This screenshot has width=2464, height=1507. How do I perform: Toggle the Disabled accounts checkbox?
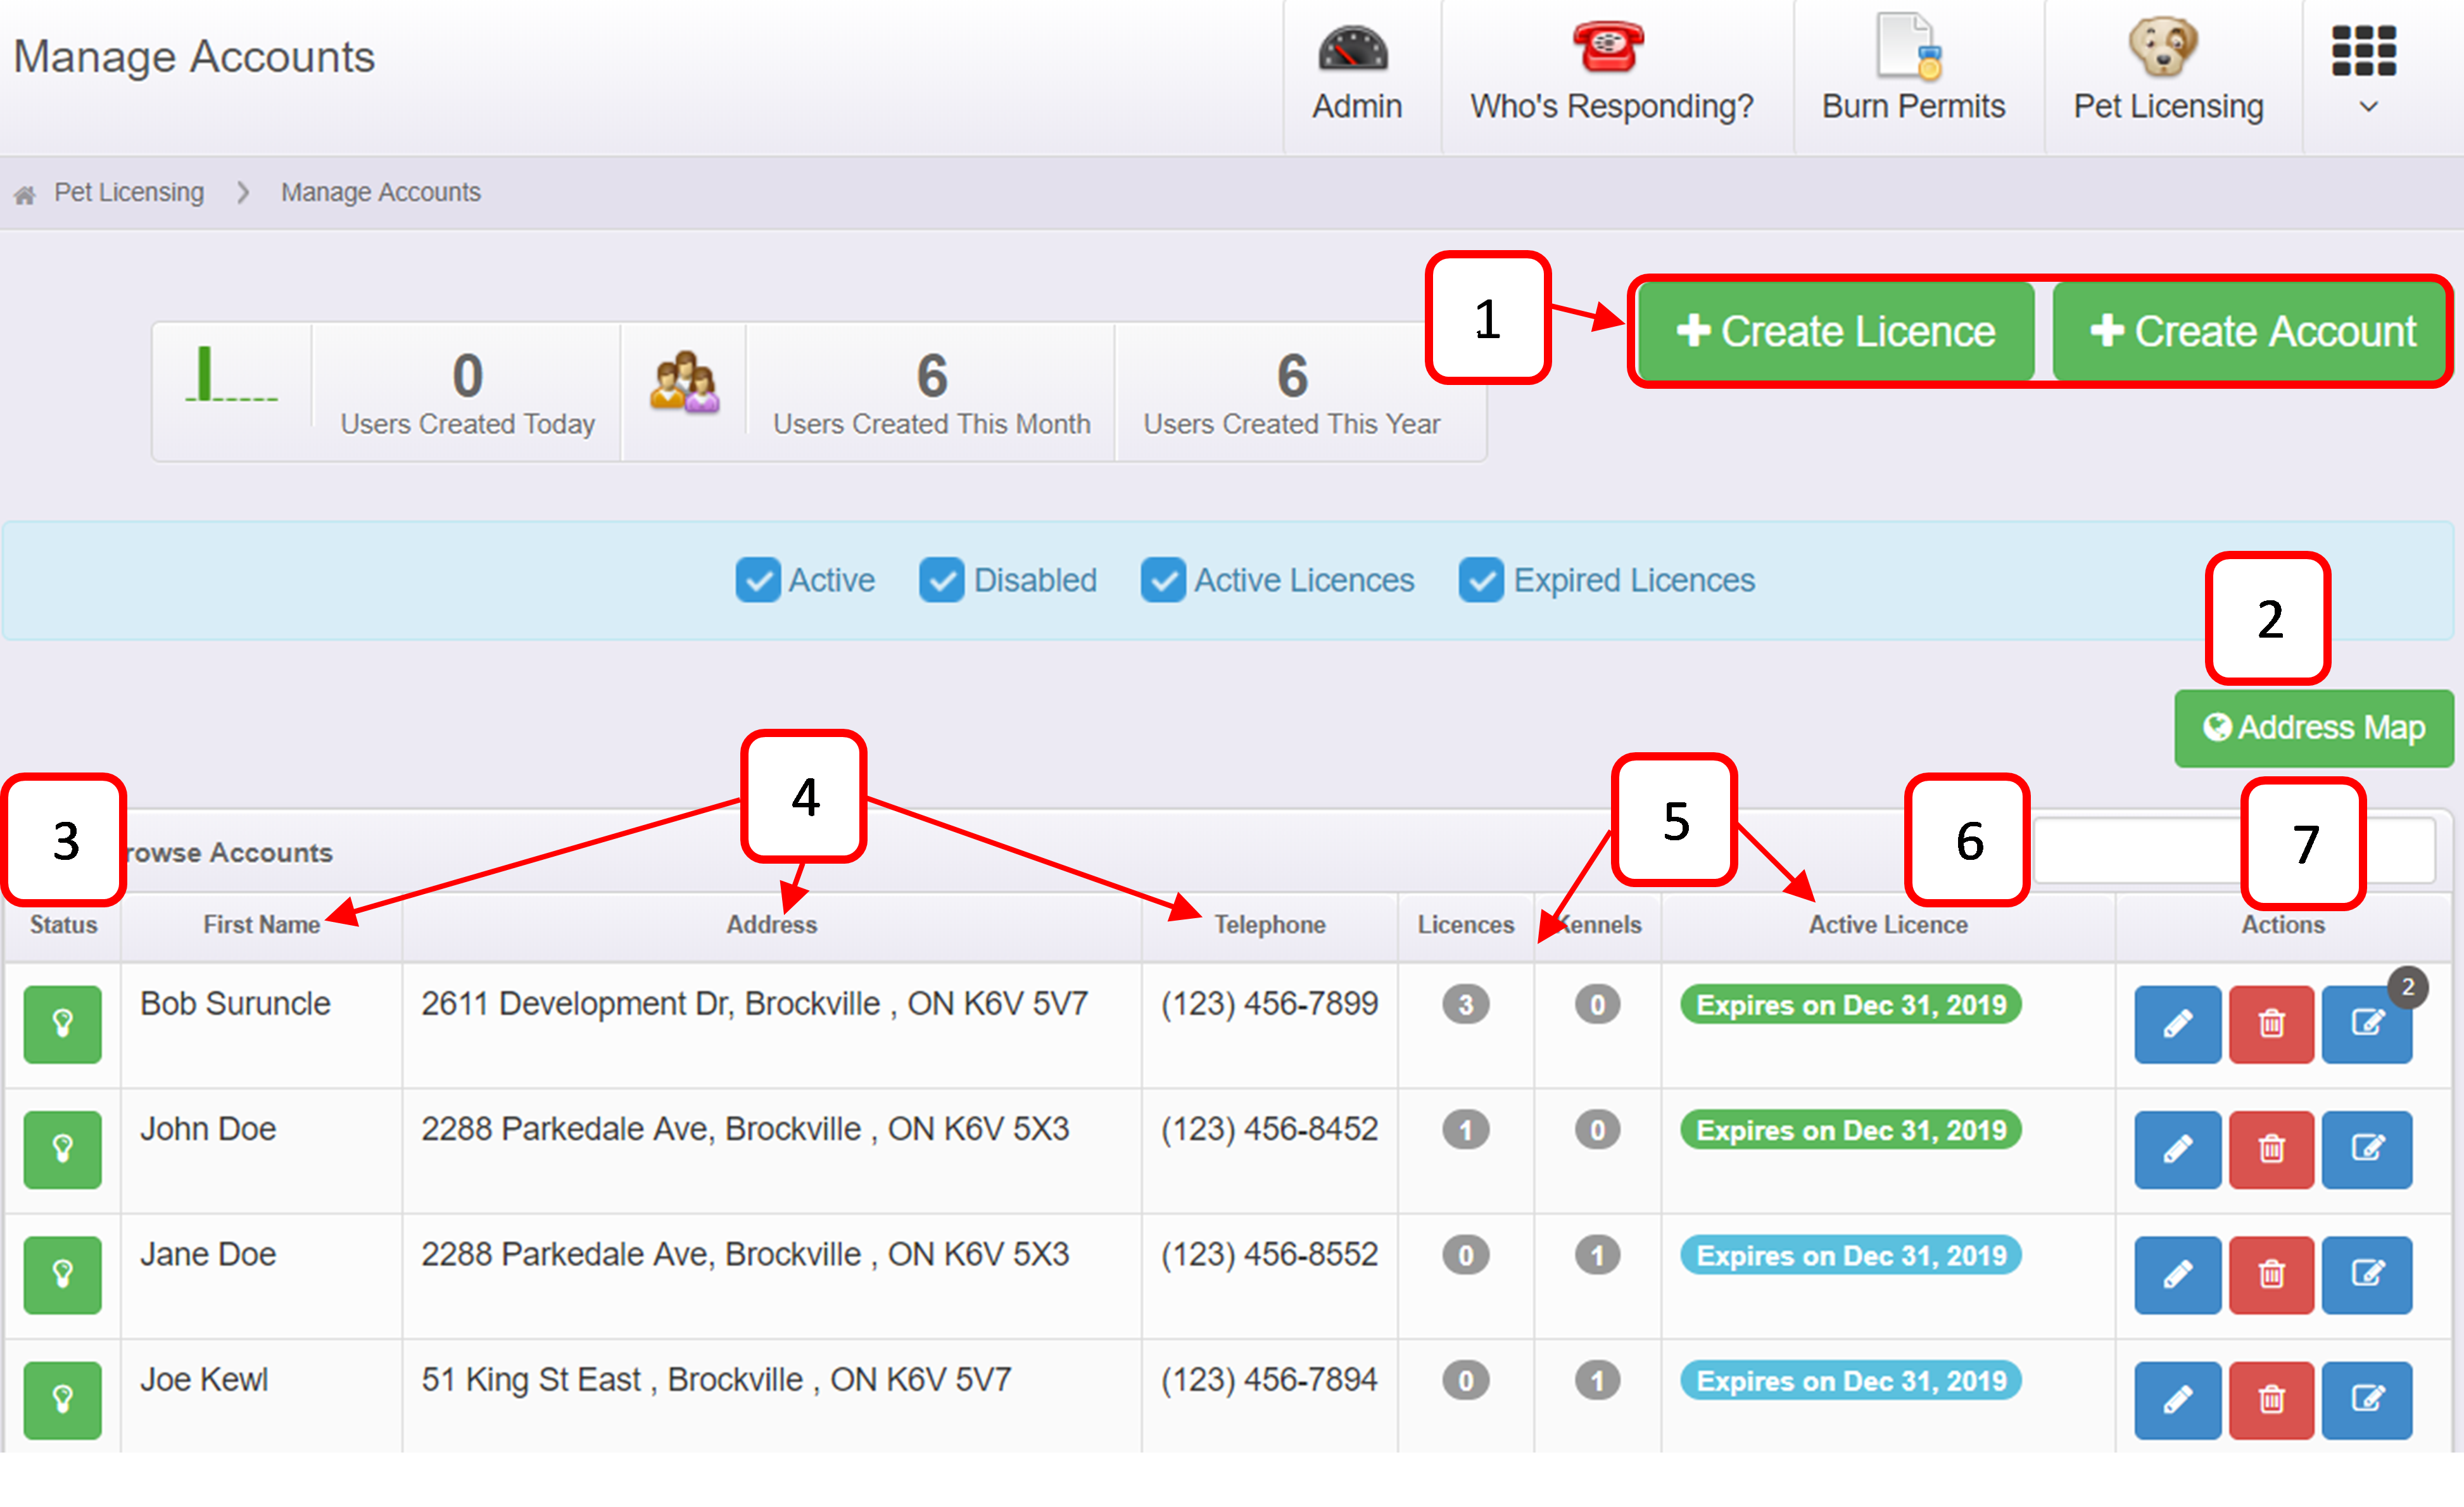pyautogui.click(x=941, y=580)
